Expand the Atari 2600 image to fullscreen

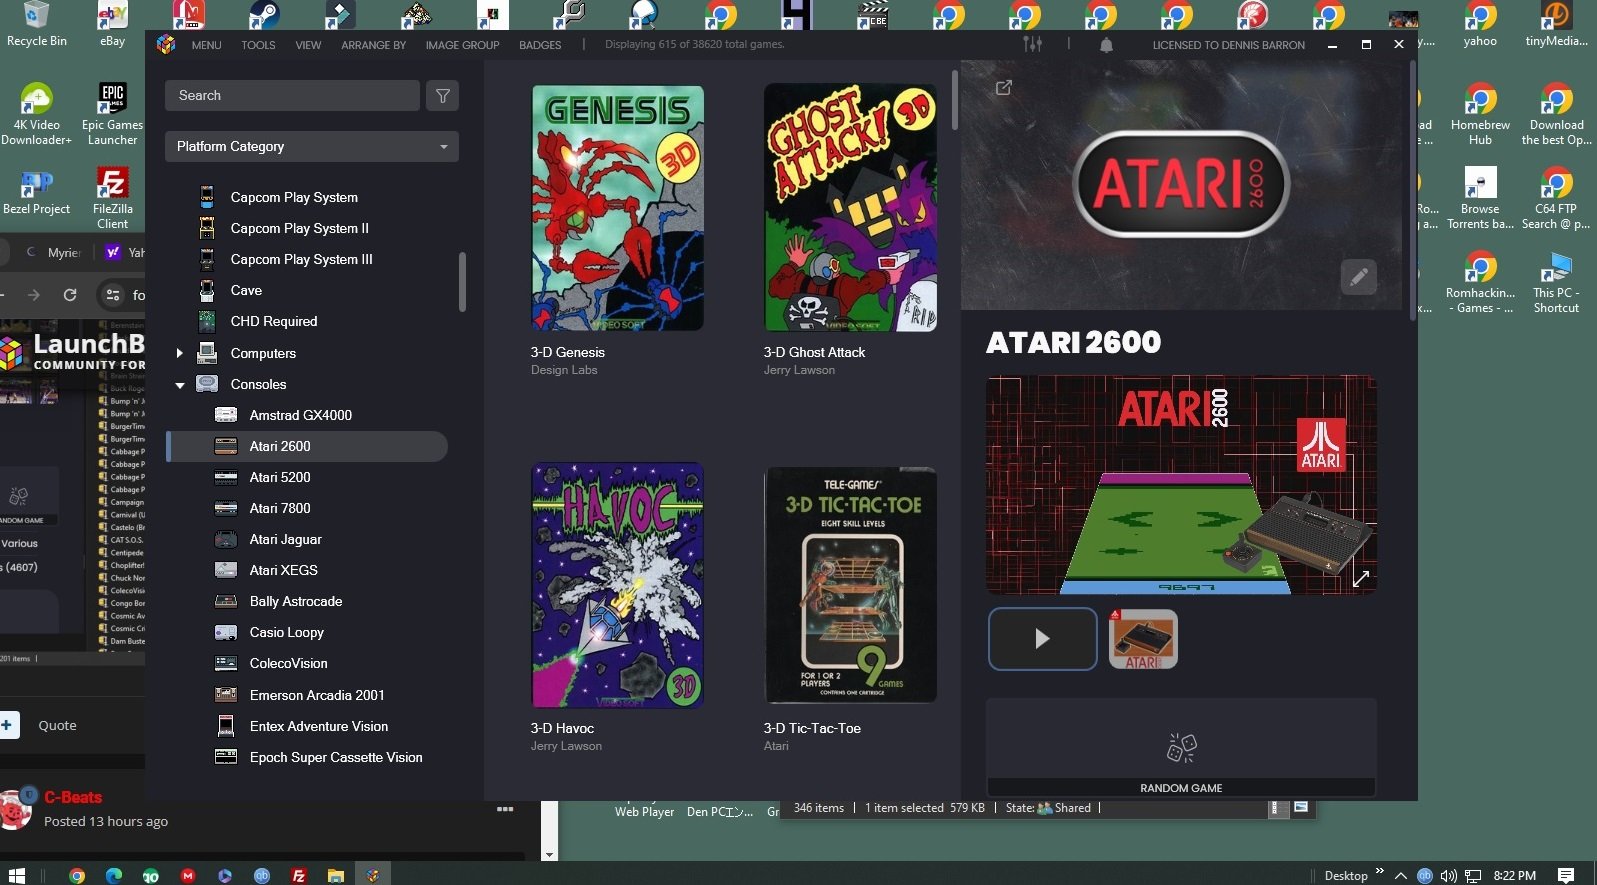[1361, 578]
